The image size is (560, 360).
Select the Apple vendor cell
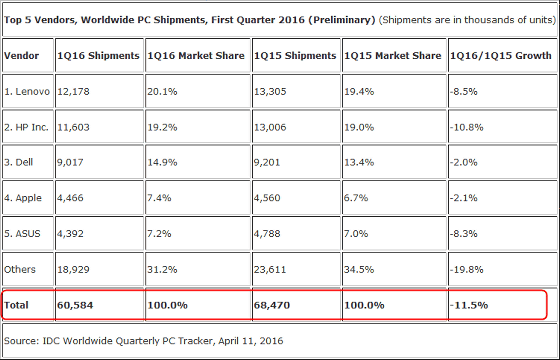point(28,198)
